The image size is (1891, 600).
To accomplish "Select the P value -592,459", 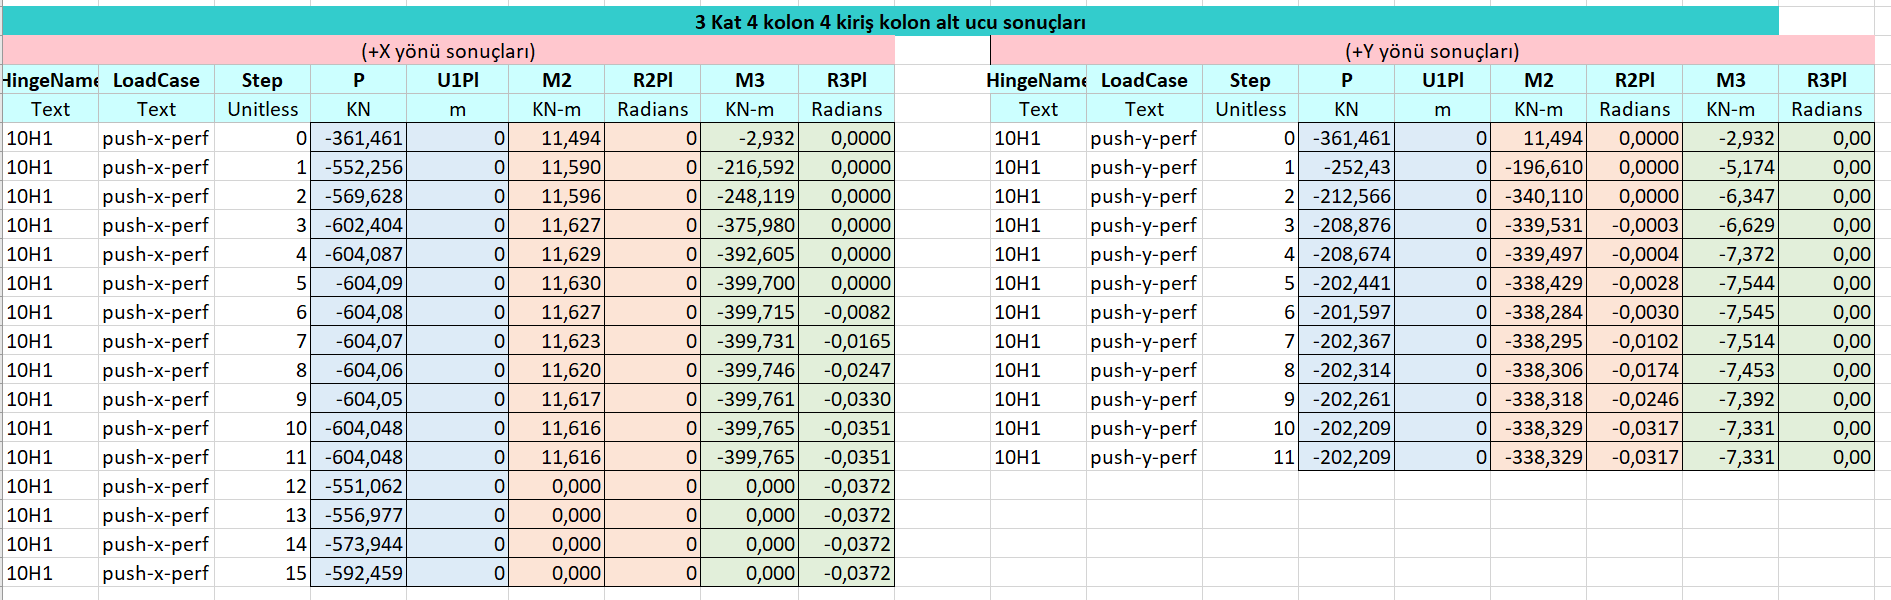I will click(x=359, y=573).
